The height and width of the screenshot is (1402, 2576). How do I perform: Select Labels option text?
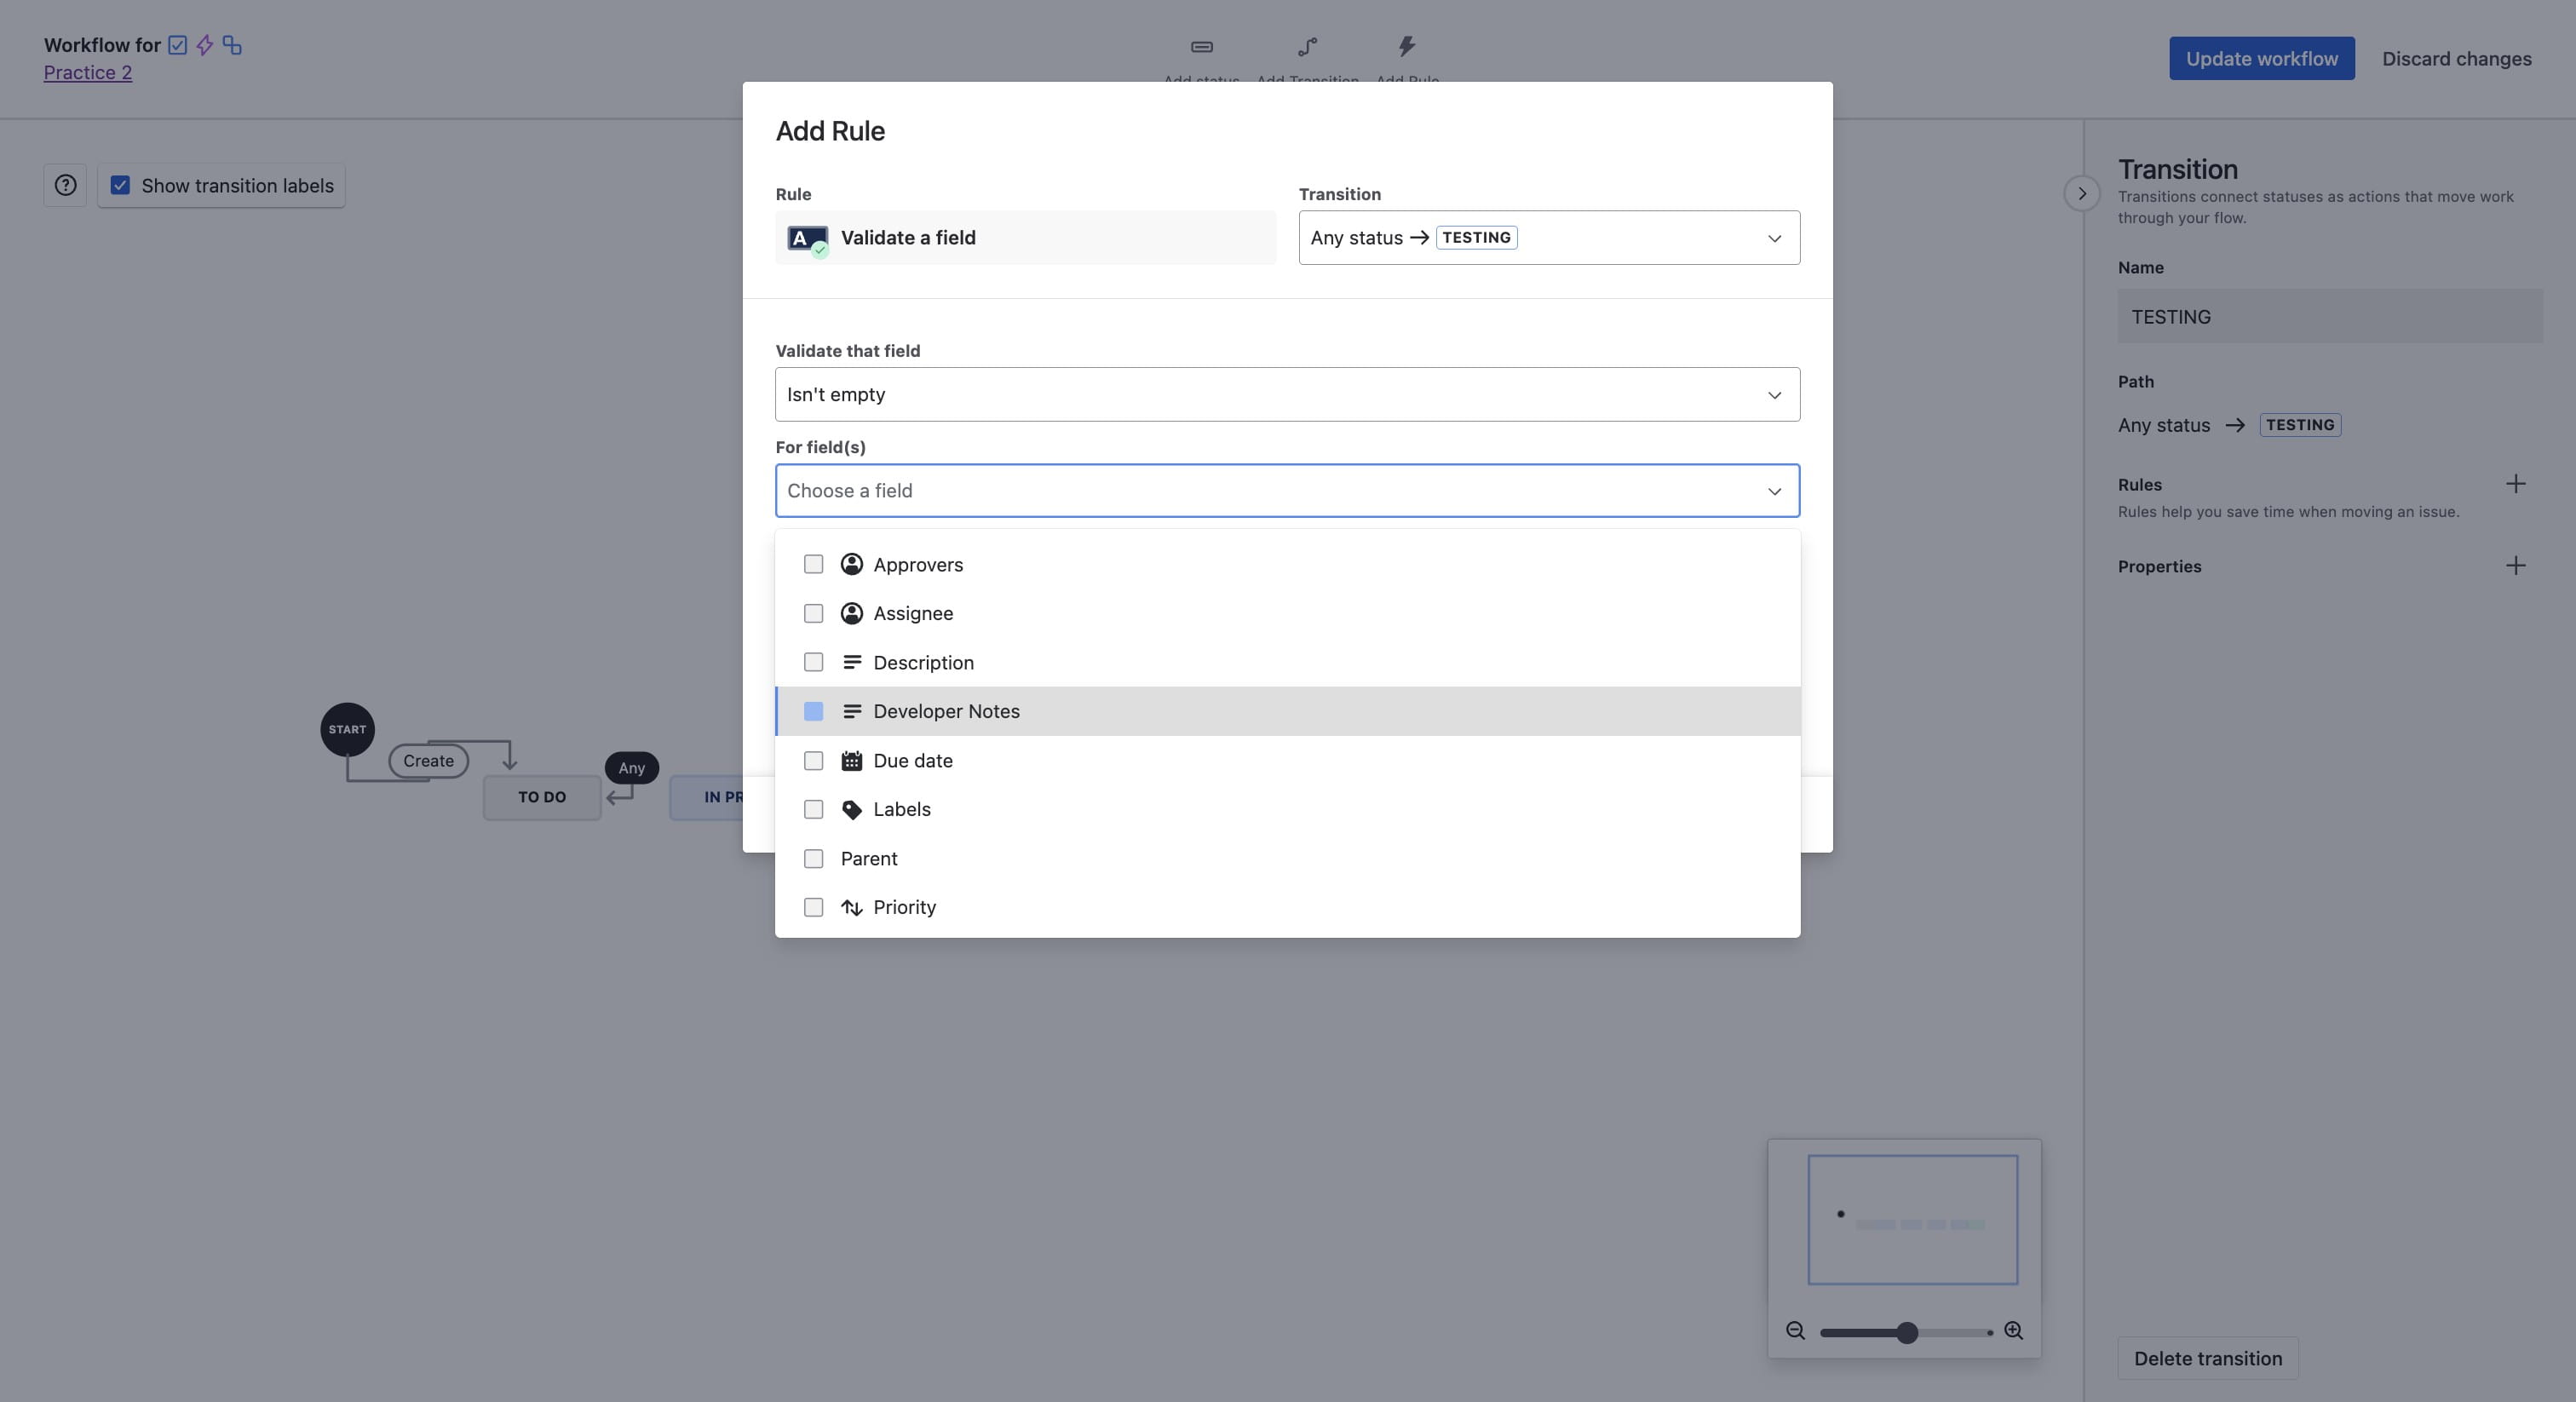(x=902, y=809)
